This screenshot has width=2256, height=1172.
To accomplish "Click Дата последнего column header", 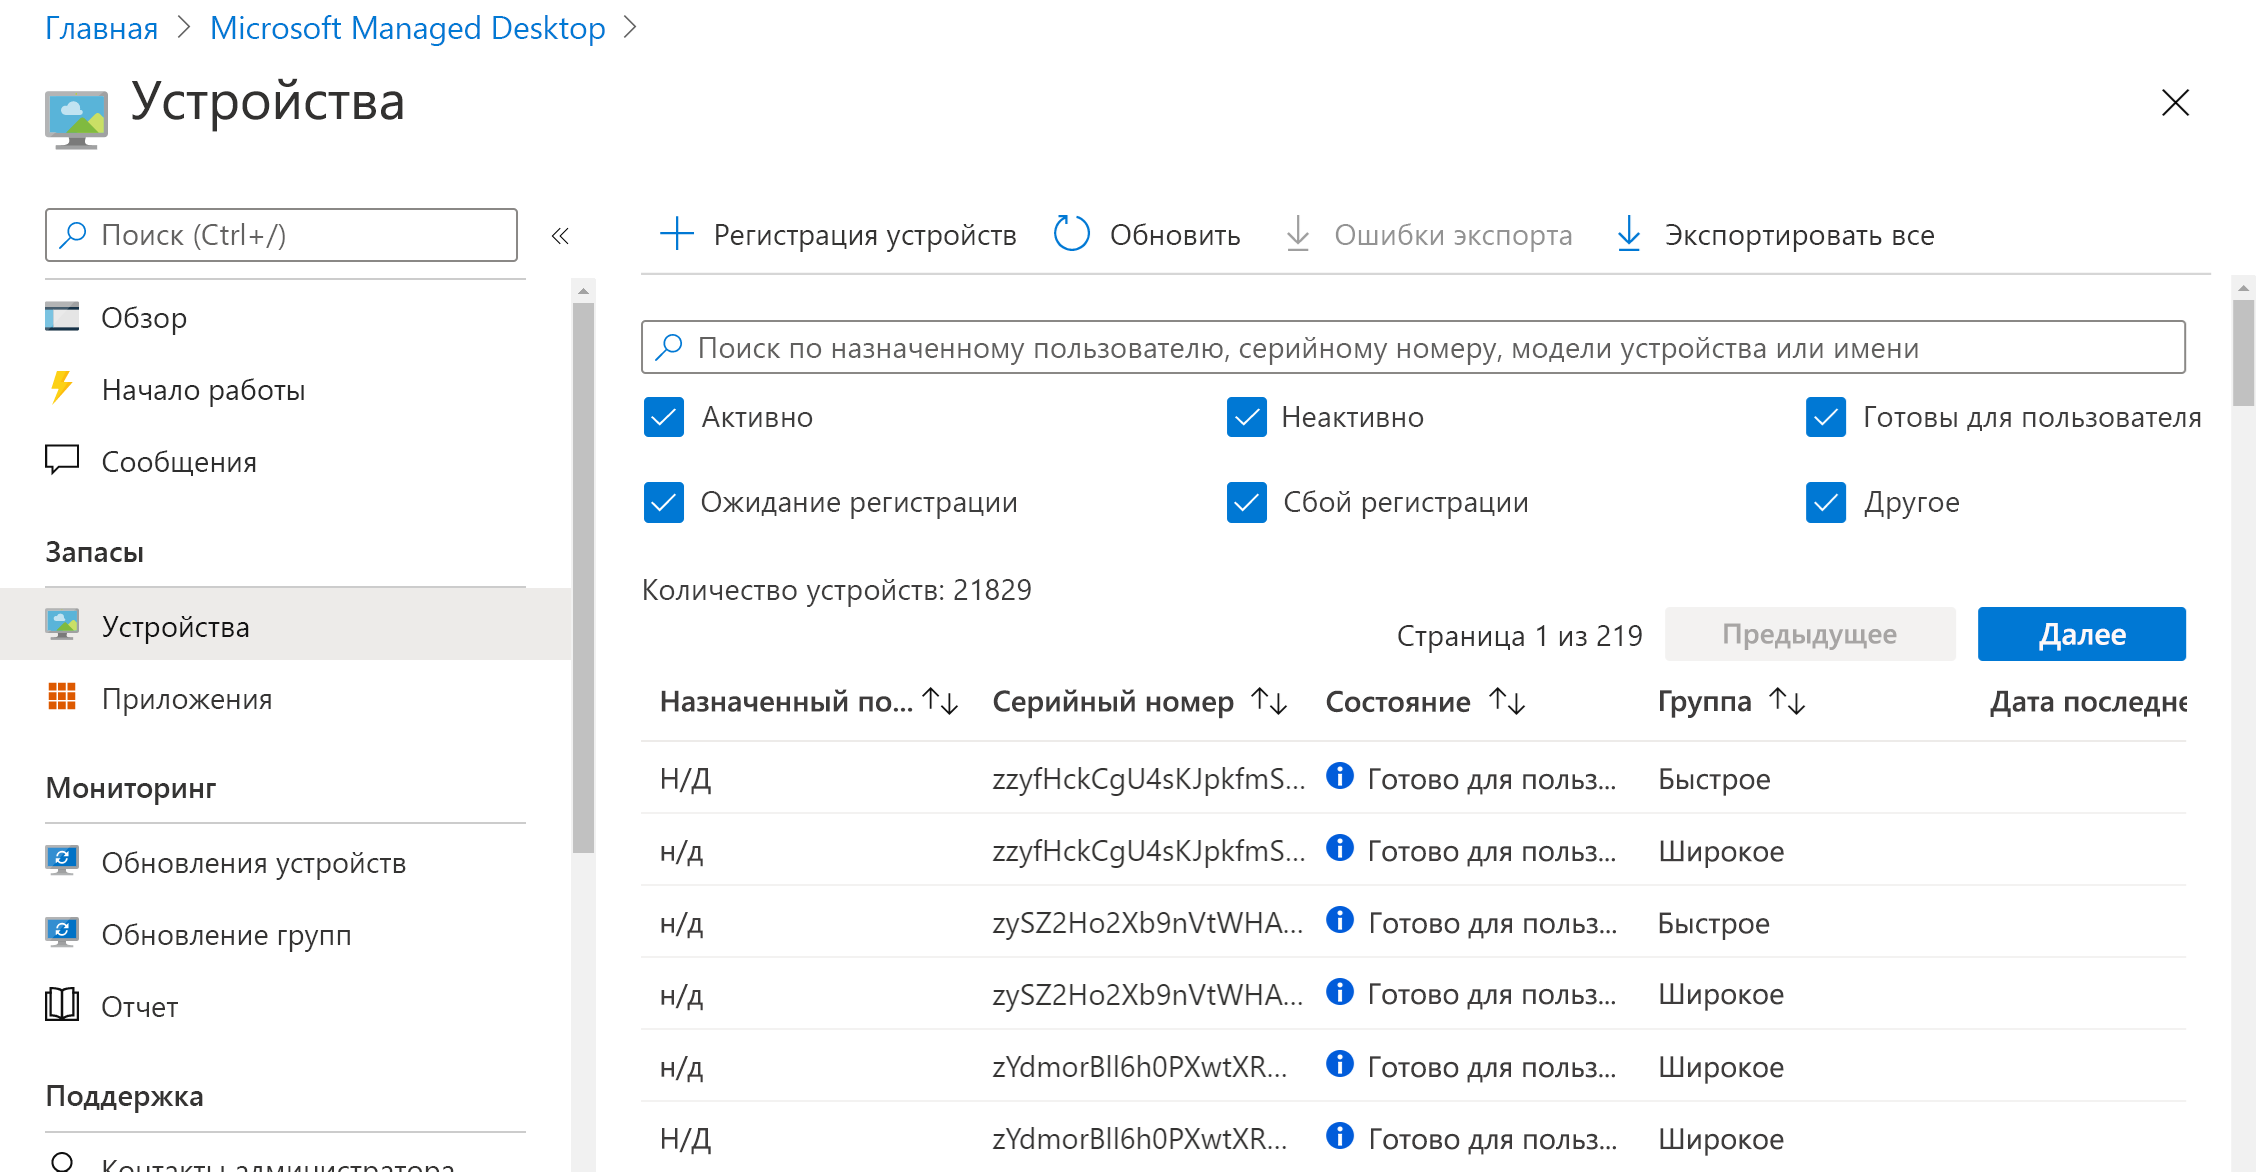I will [x=2088, y=701].
